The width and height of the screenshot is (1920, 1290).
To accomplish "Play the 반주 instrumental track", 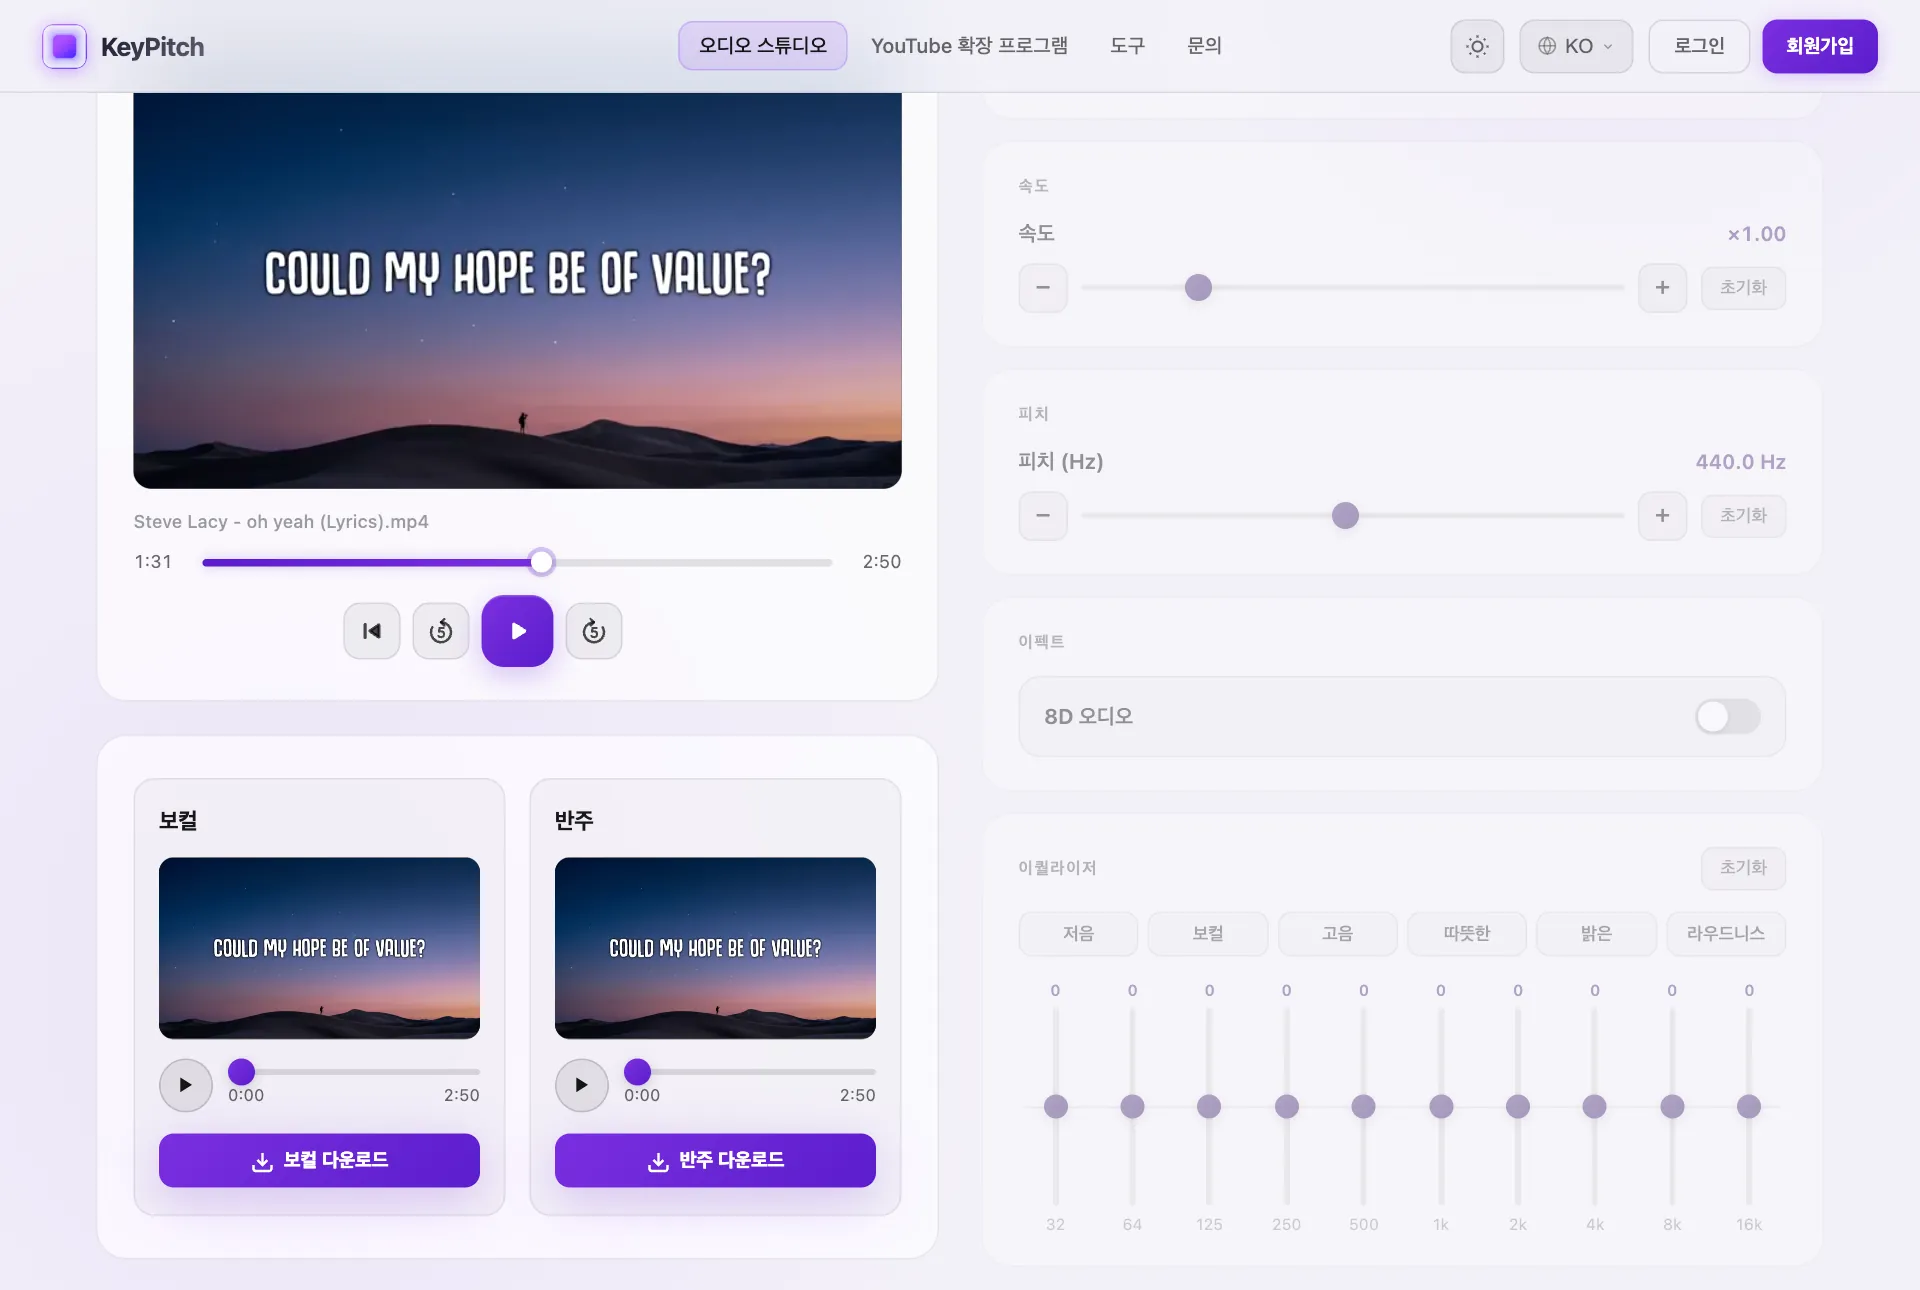I will 582,1085.
